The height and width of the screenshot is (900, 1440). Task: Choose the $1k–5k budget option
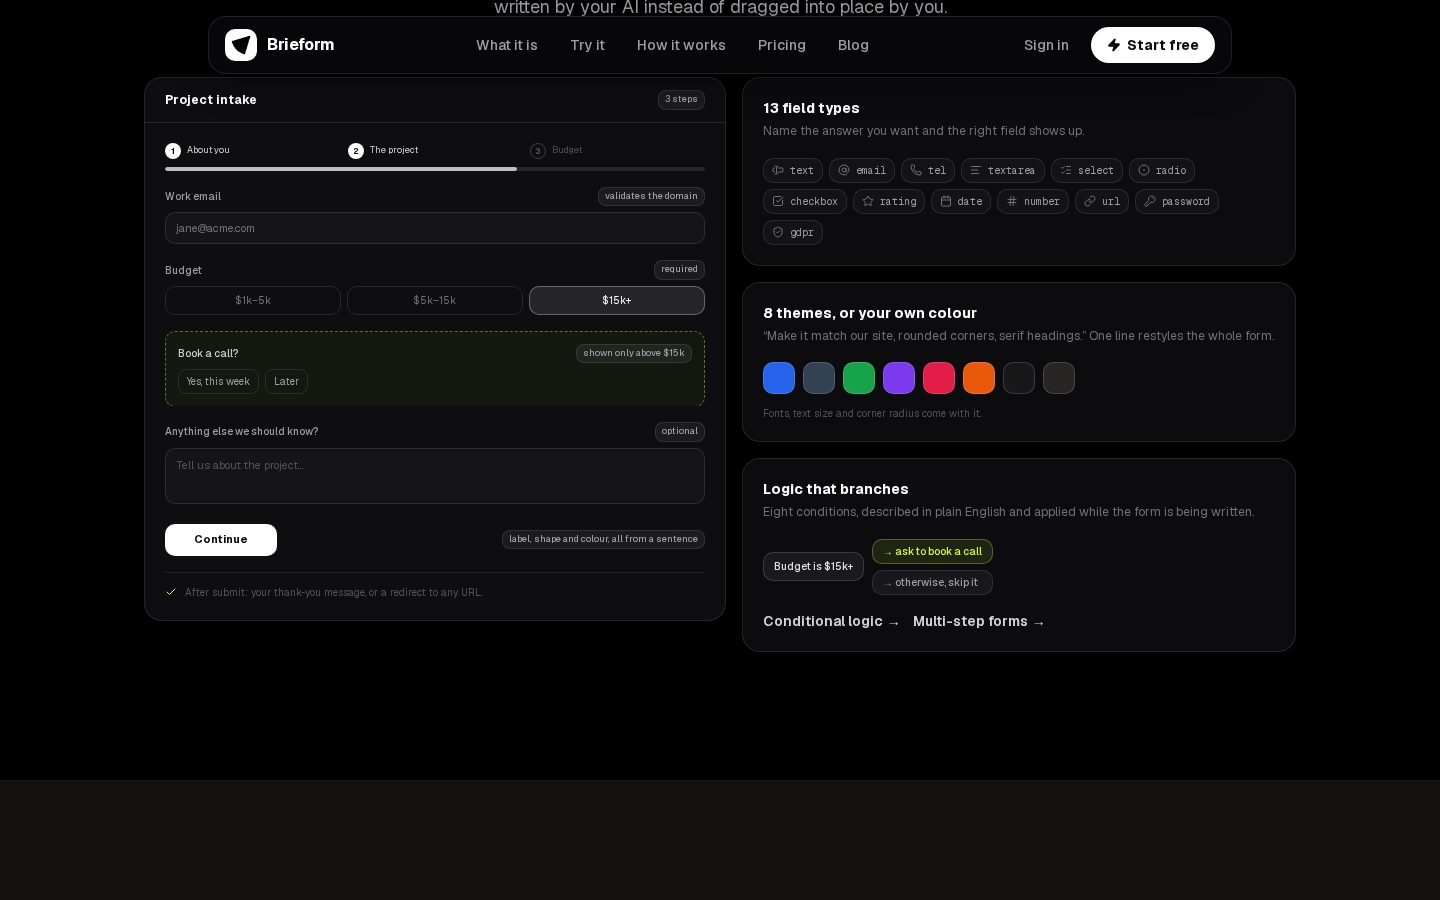(x=253, y=300)
